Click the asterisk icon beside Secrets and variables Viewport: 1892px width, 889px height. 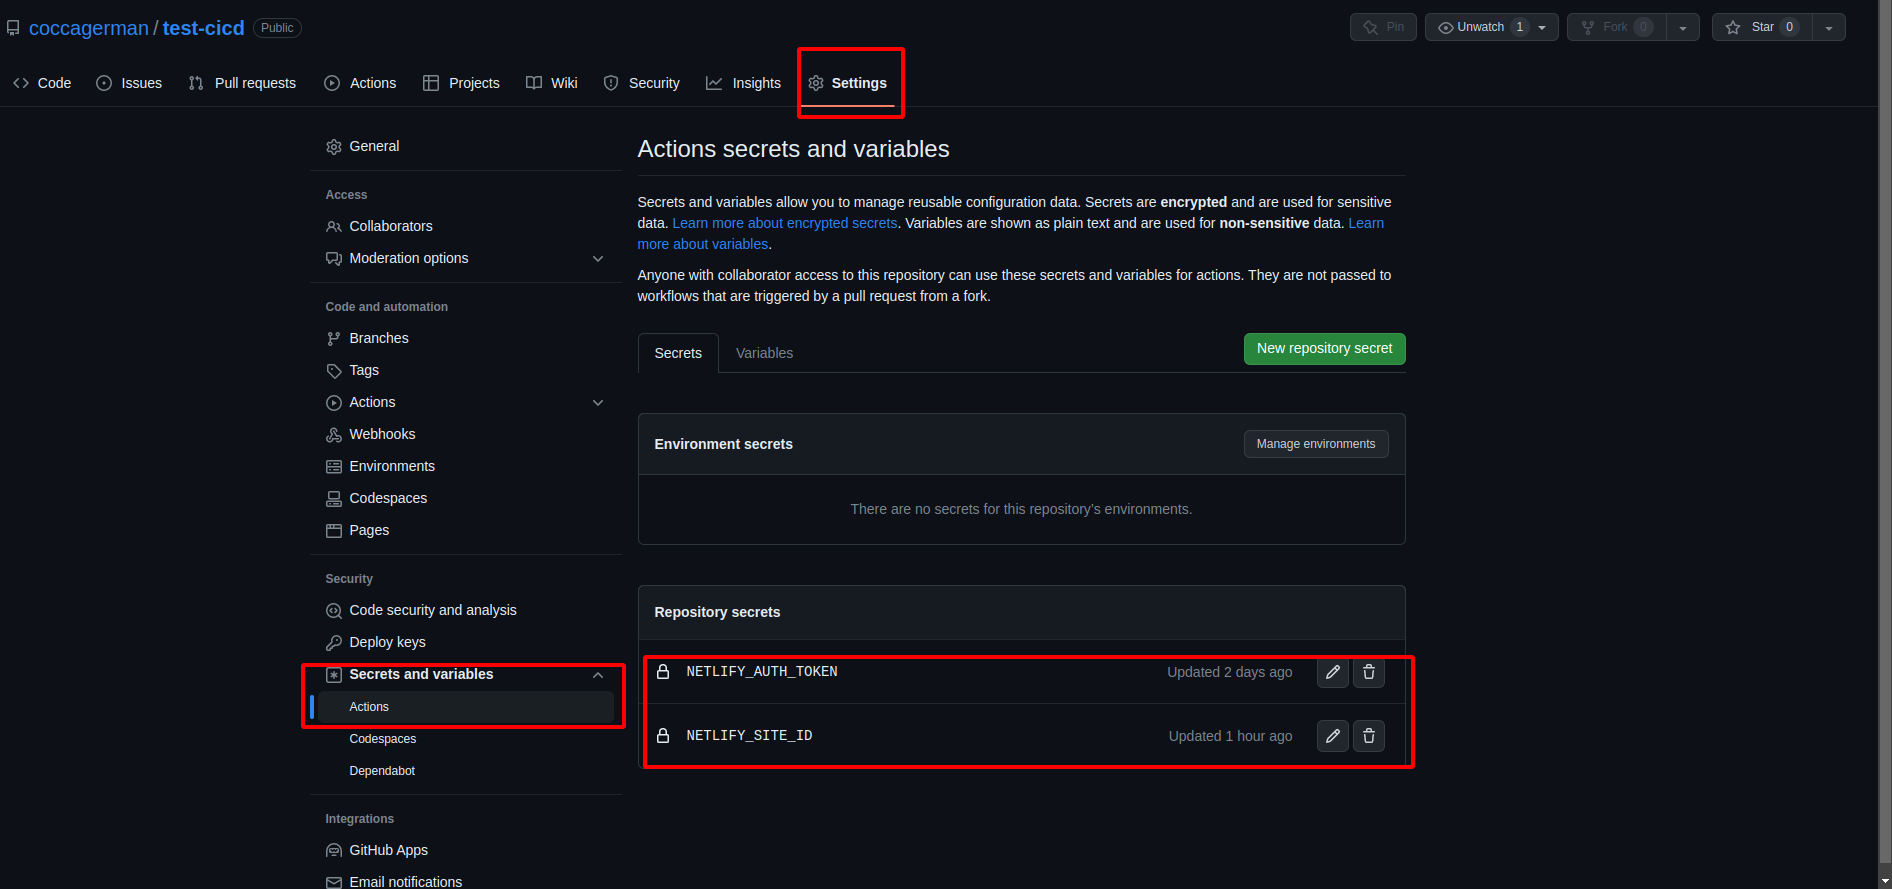point(334,675)
